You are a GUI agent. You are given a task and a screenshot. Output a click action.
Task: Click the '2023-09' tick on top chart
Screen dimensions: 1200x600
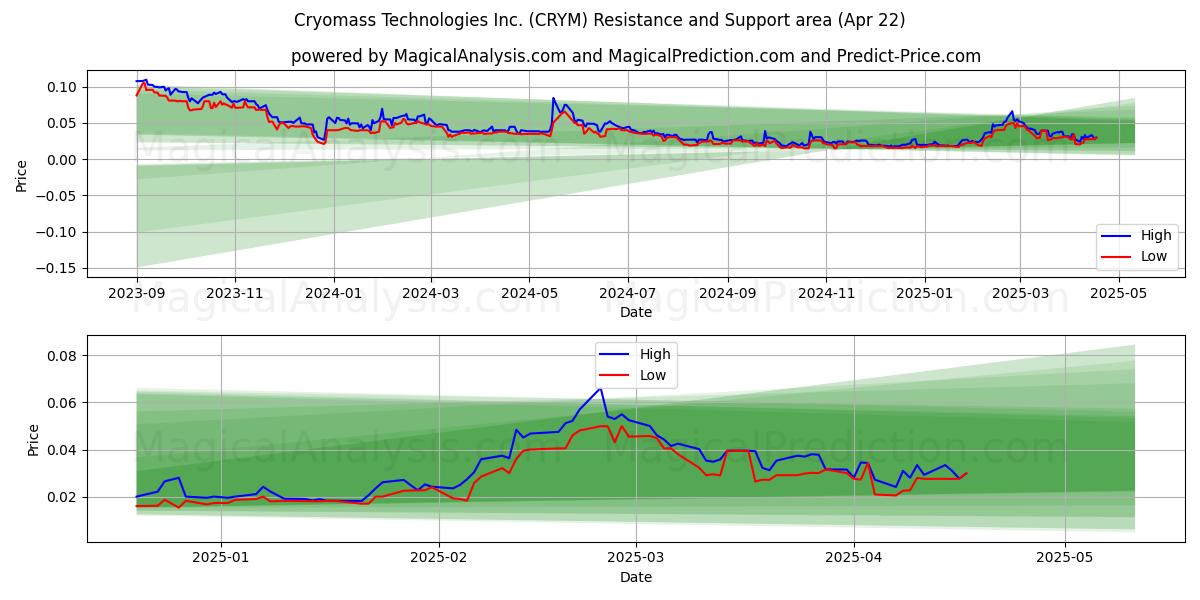(137, 294)
